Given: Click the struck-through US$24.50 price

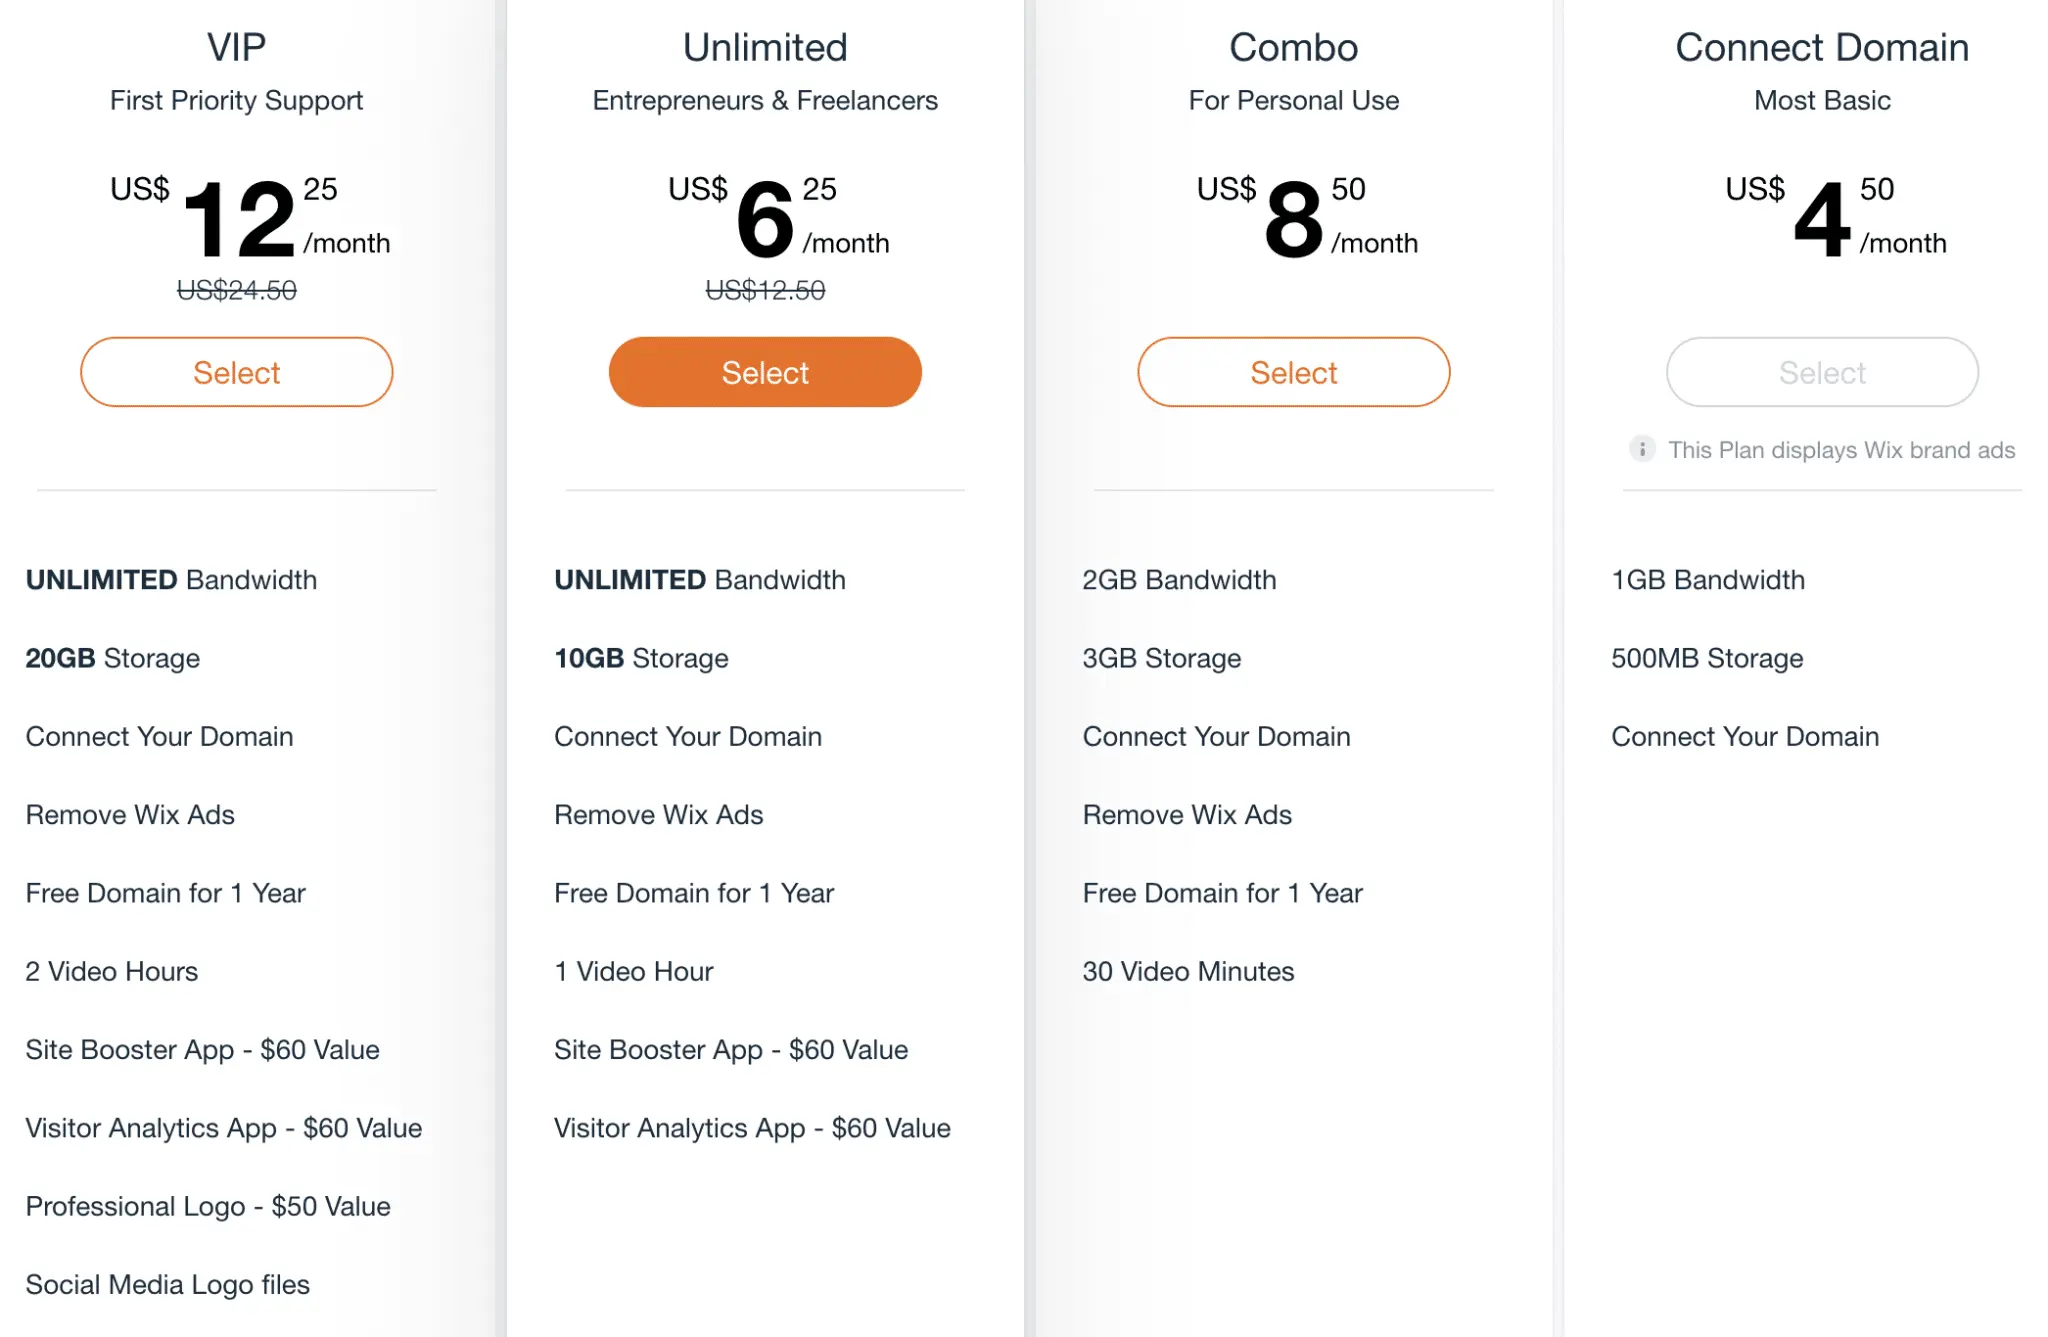Looking at the screenshot, I should (x=237, y=290).
